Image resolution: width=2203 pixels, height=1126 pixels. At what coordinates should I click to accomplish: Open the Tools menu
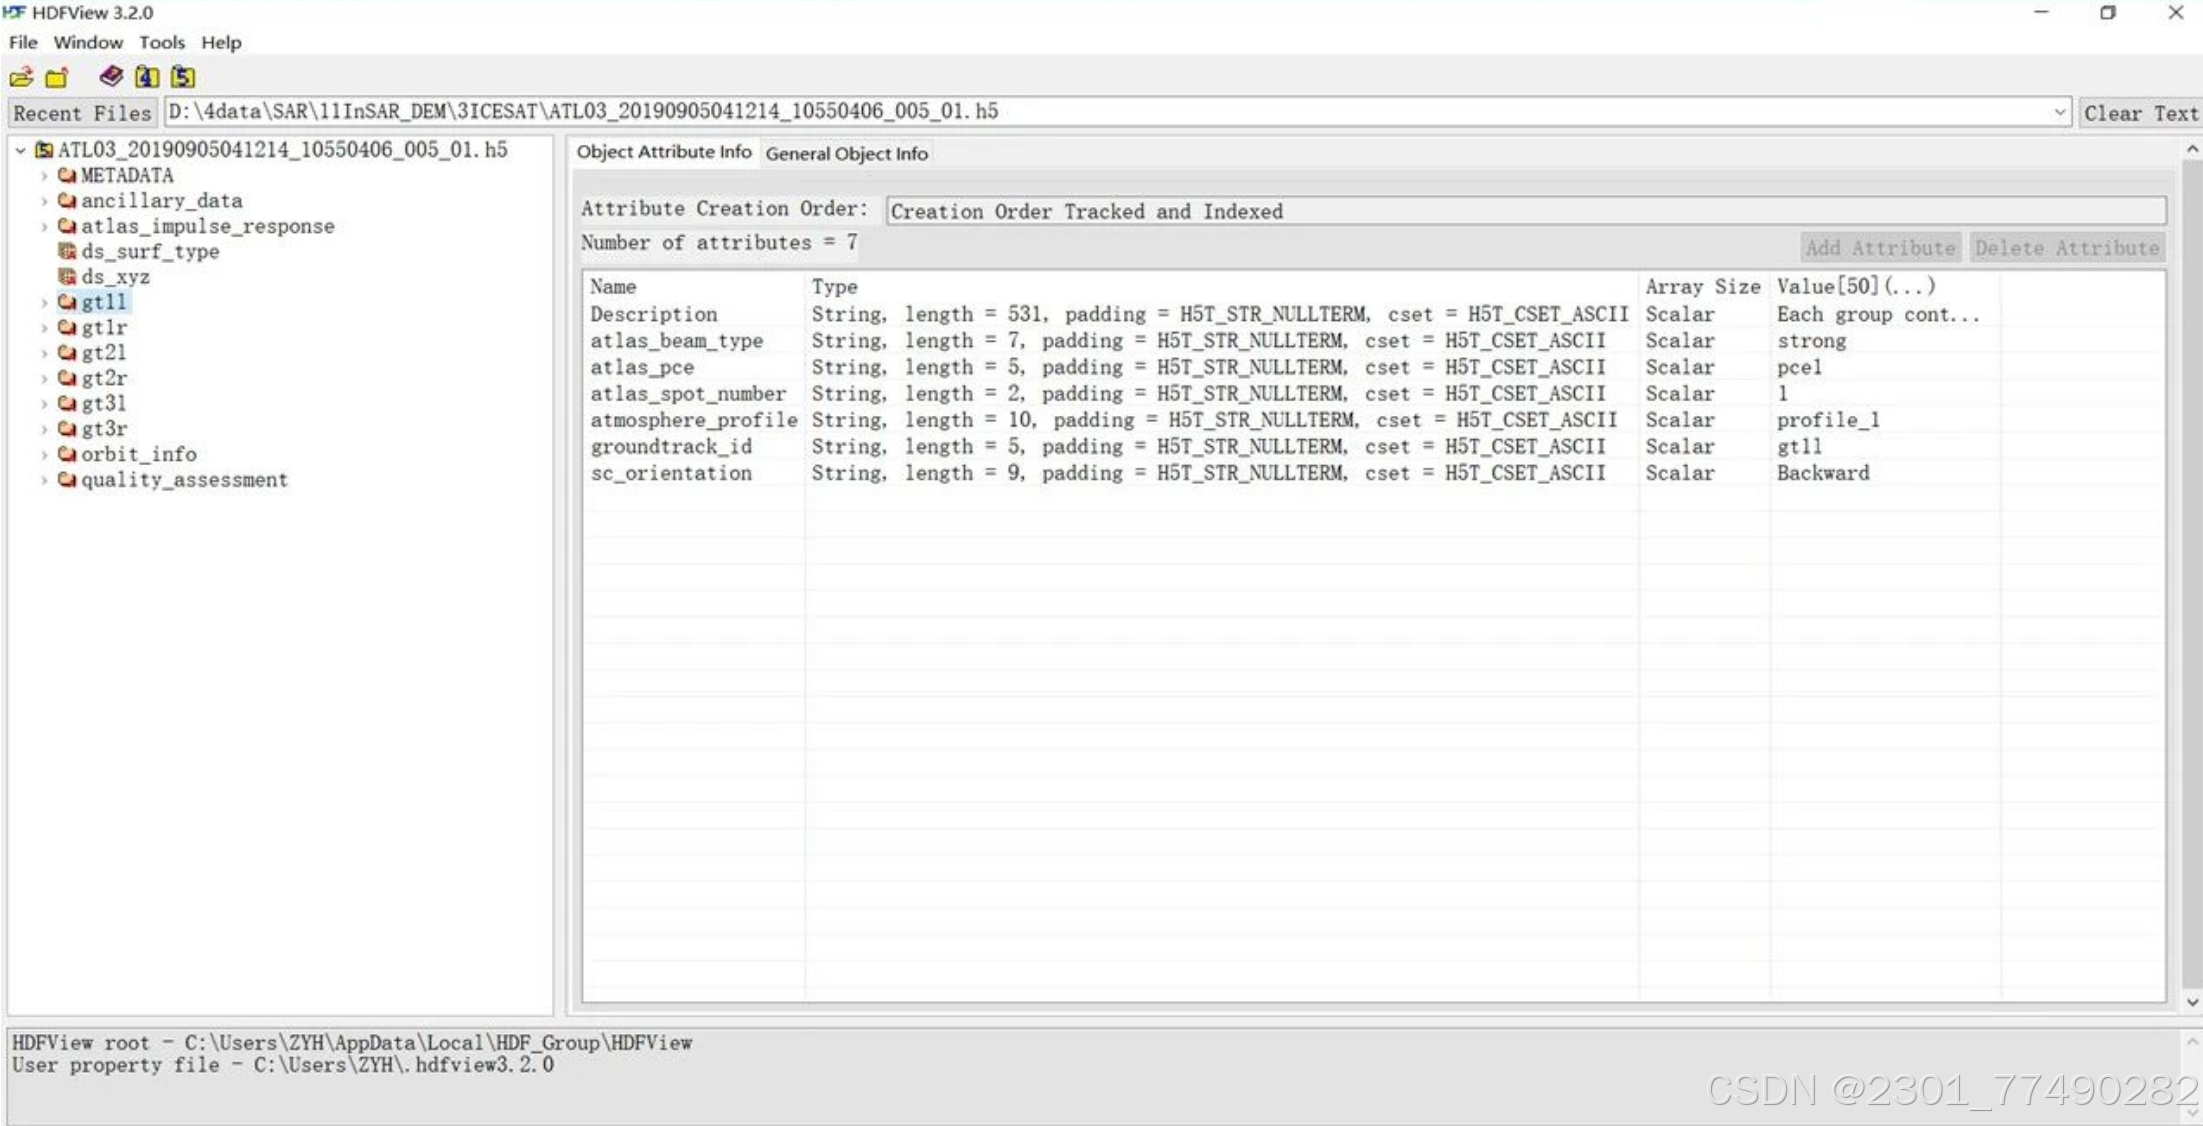pos(161,42)
